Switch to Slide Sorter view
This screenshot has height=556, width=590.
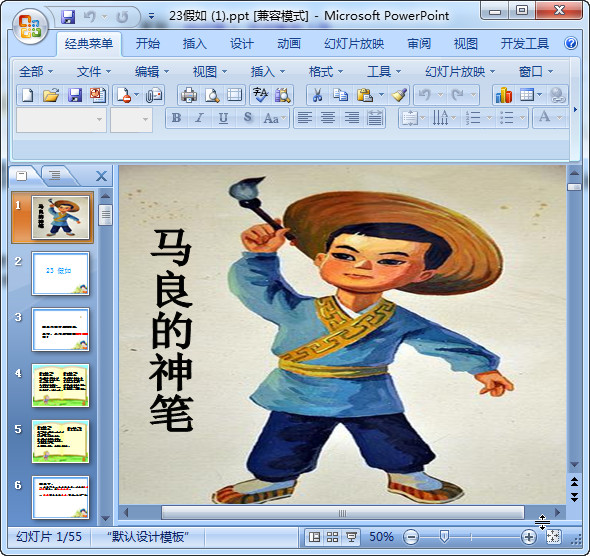[332, 537]
